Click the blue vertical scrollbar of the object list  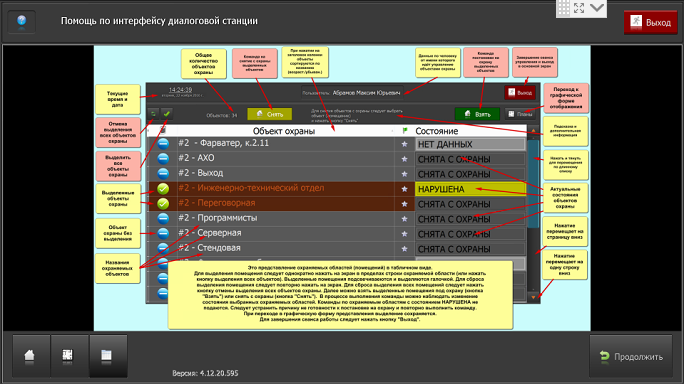[533, 183]
